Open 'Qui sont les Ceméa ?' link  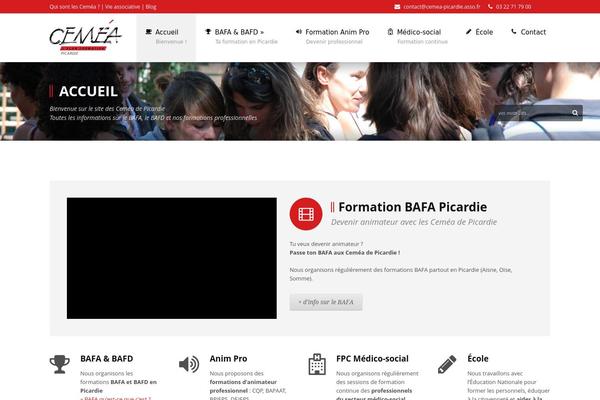[75, 7]
